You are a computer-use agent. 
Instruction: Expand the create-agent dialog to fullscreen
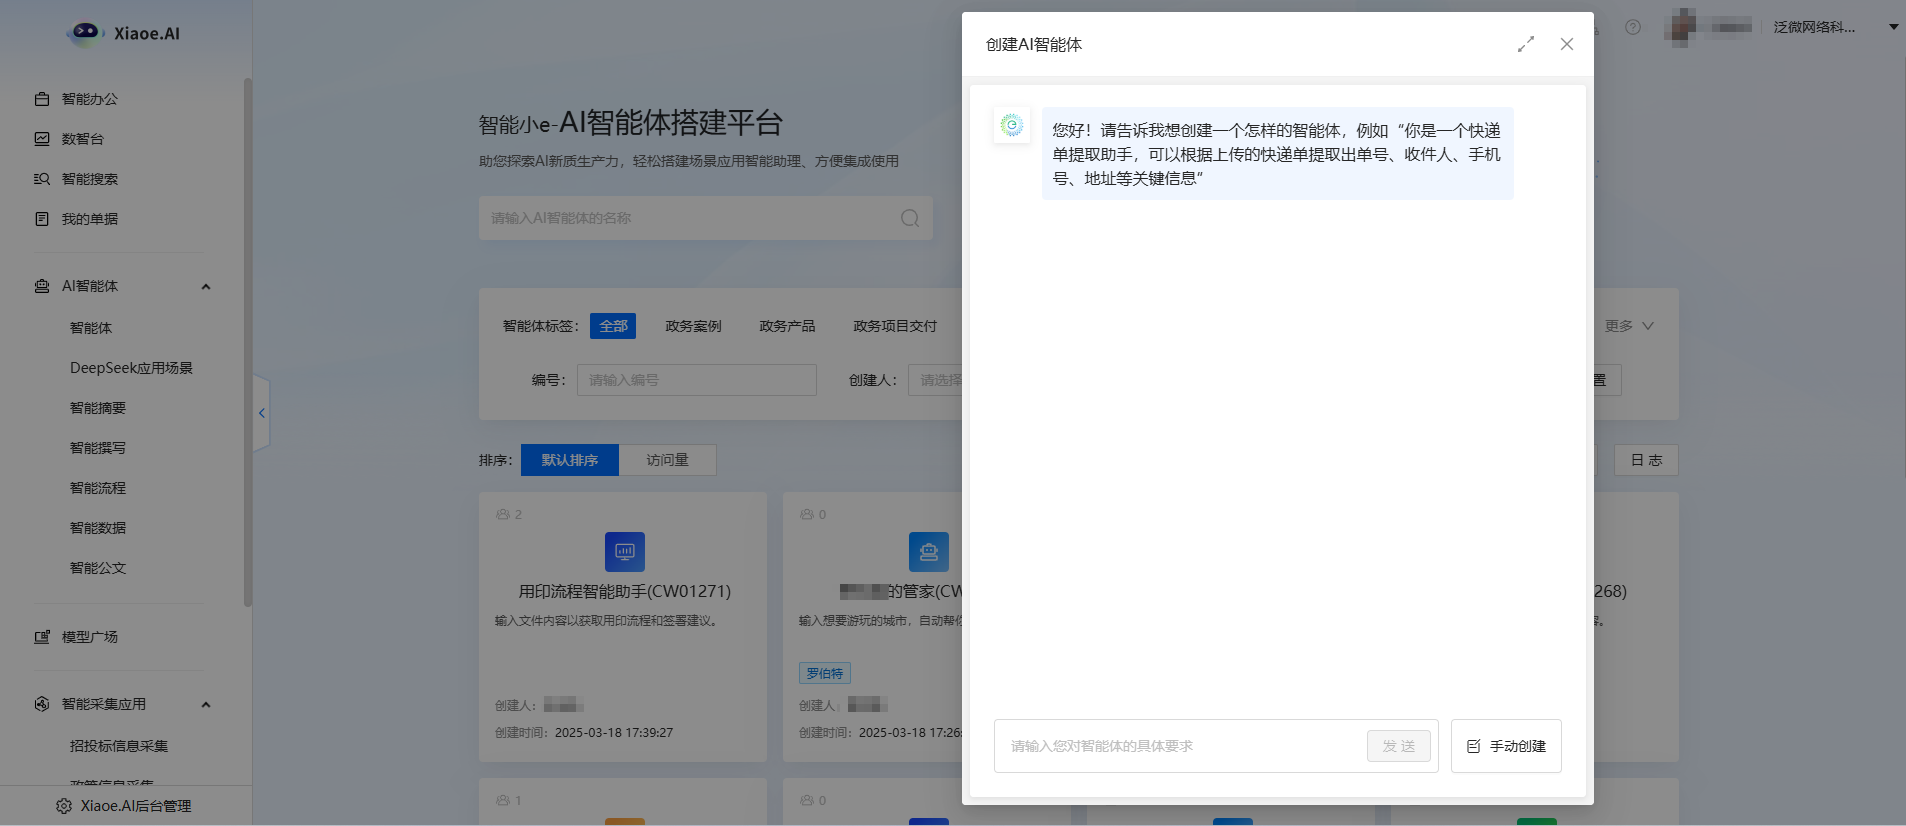click(x=1526, y=44)
